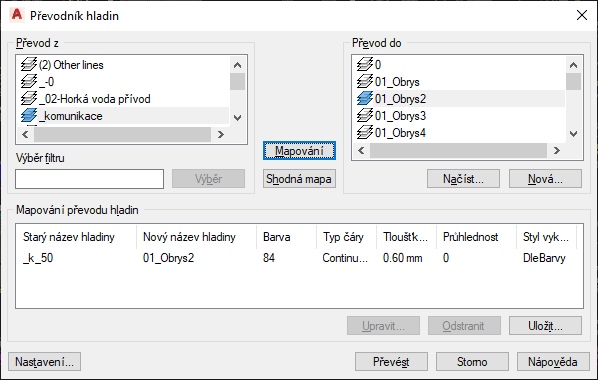Viewport: 598px width, 380px height.
Task: Click the _-0 layer icon
Action: [29, 81]
